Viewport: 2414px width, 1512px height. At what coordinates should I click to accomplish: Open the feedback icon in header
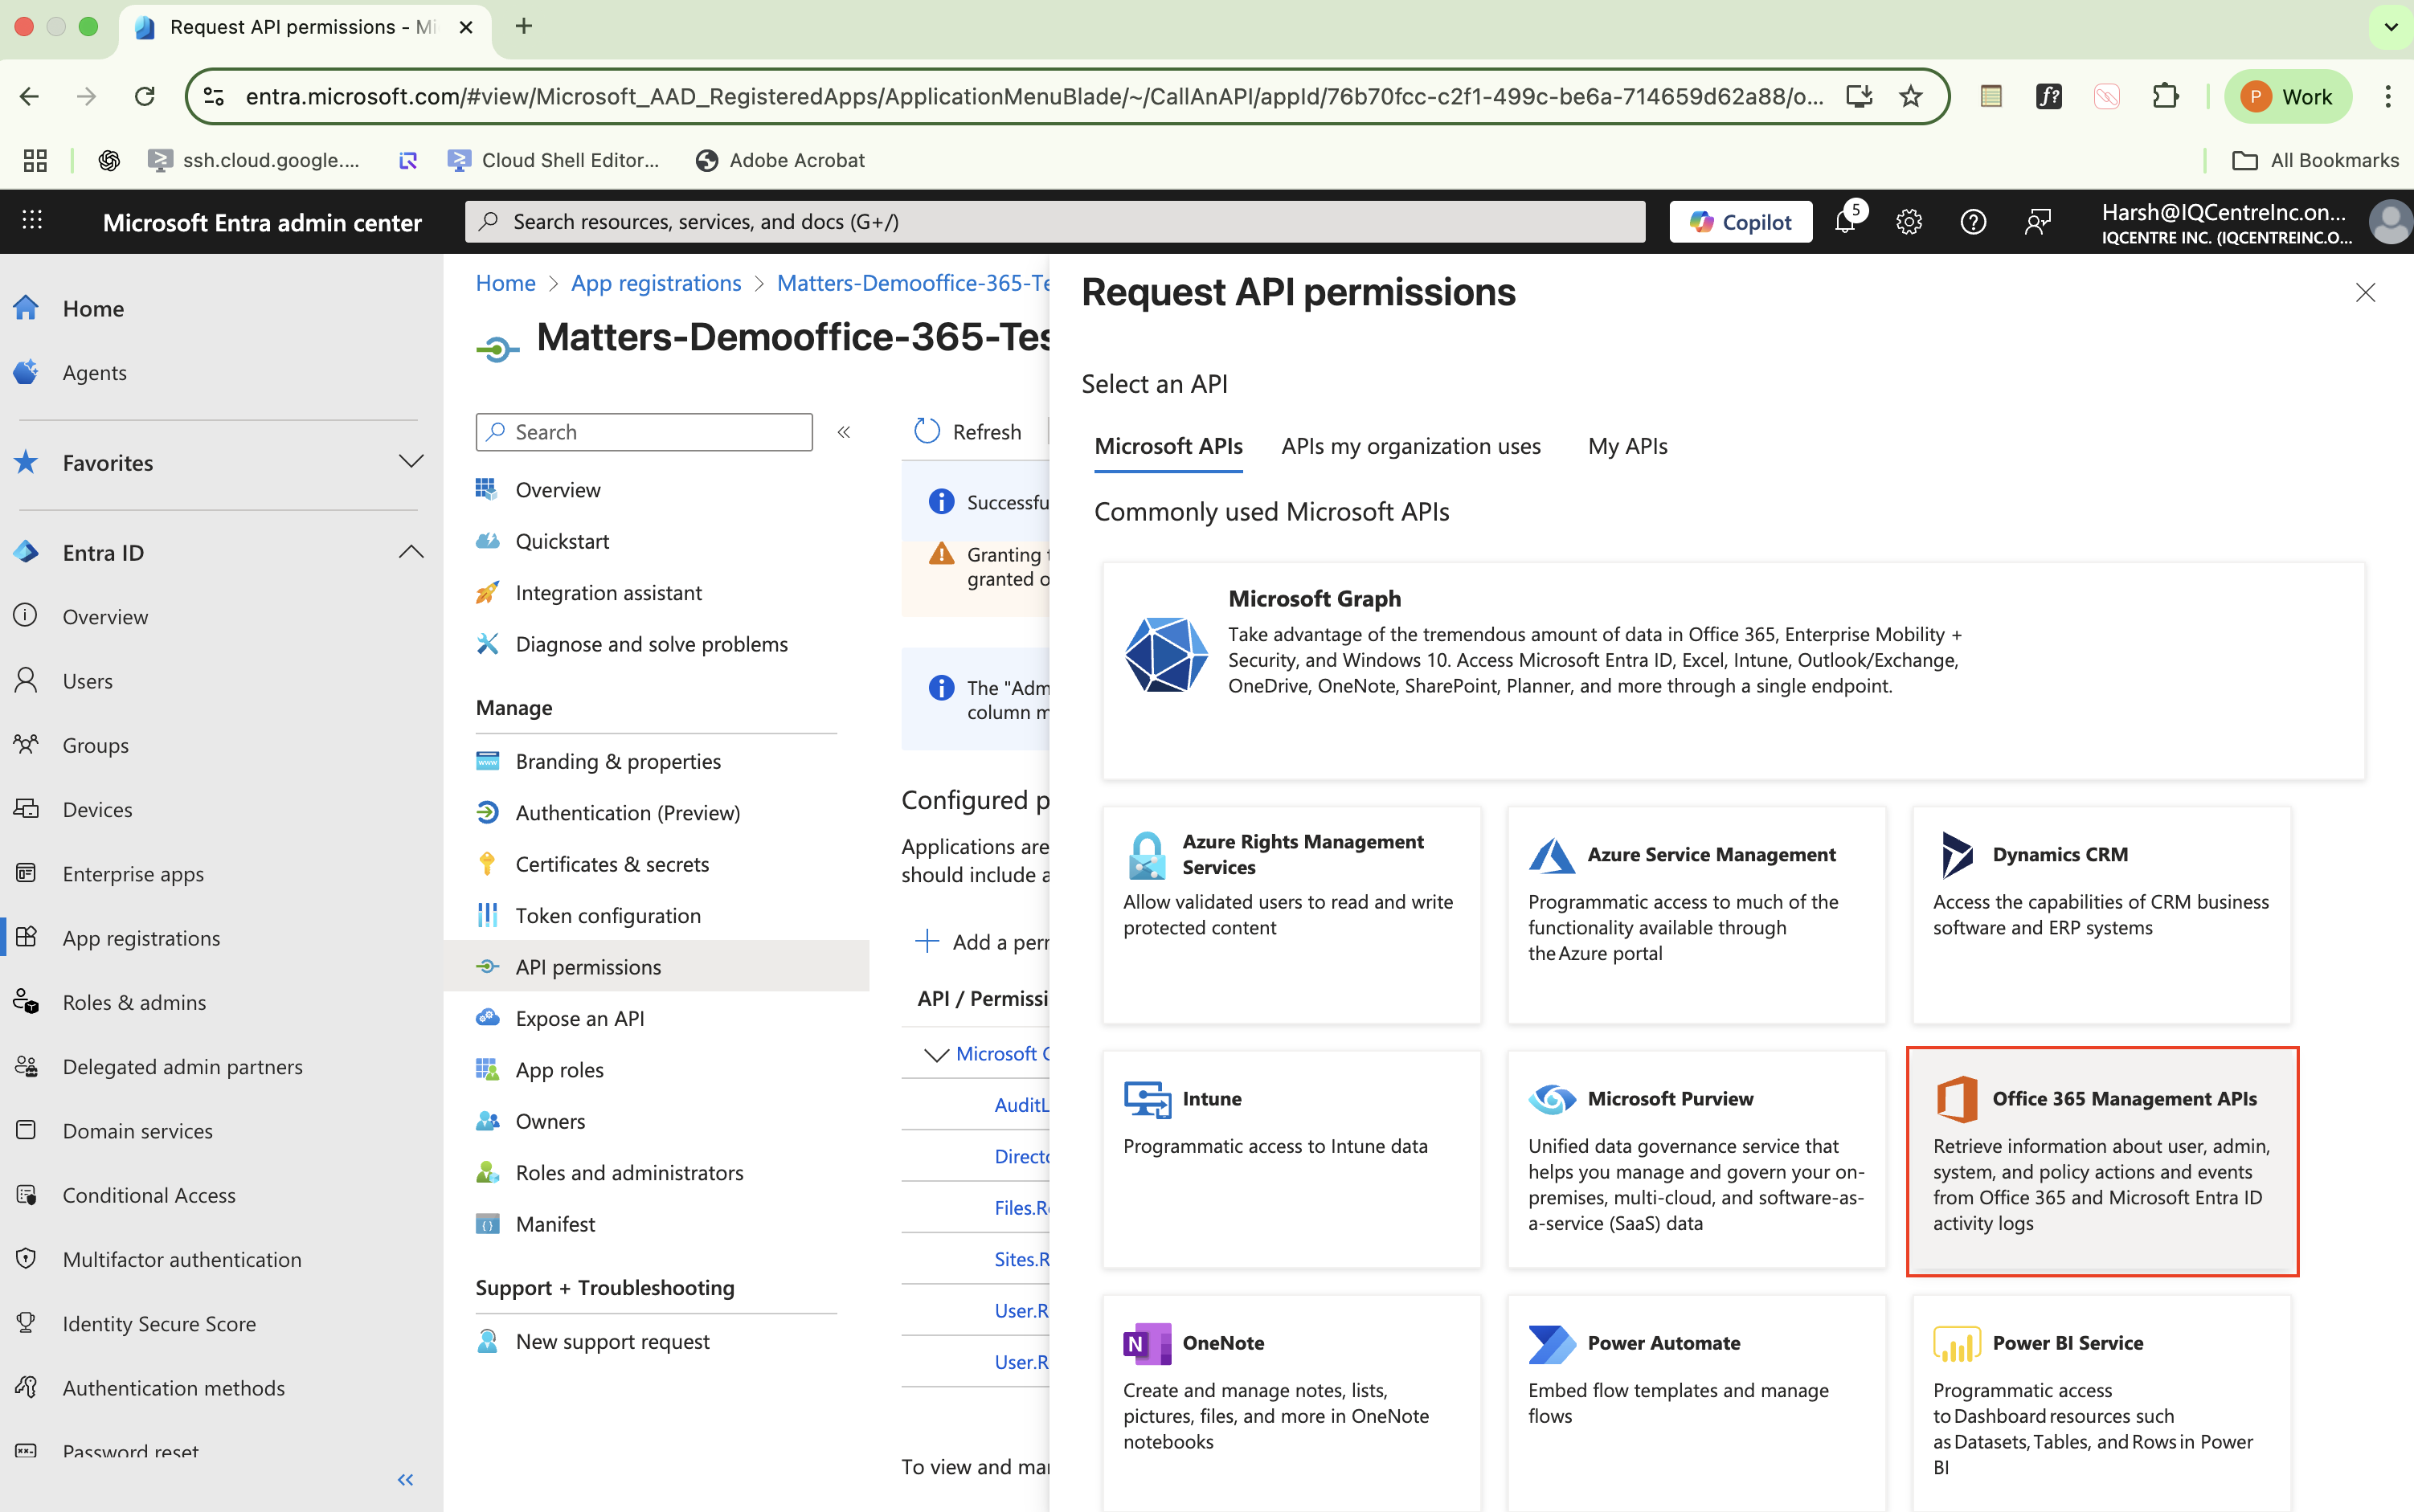[x=2037, y=222]
